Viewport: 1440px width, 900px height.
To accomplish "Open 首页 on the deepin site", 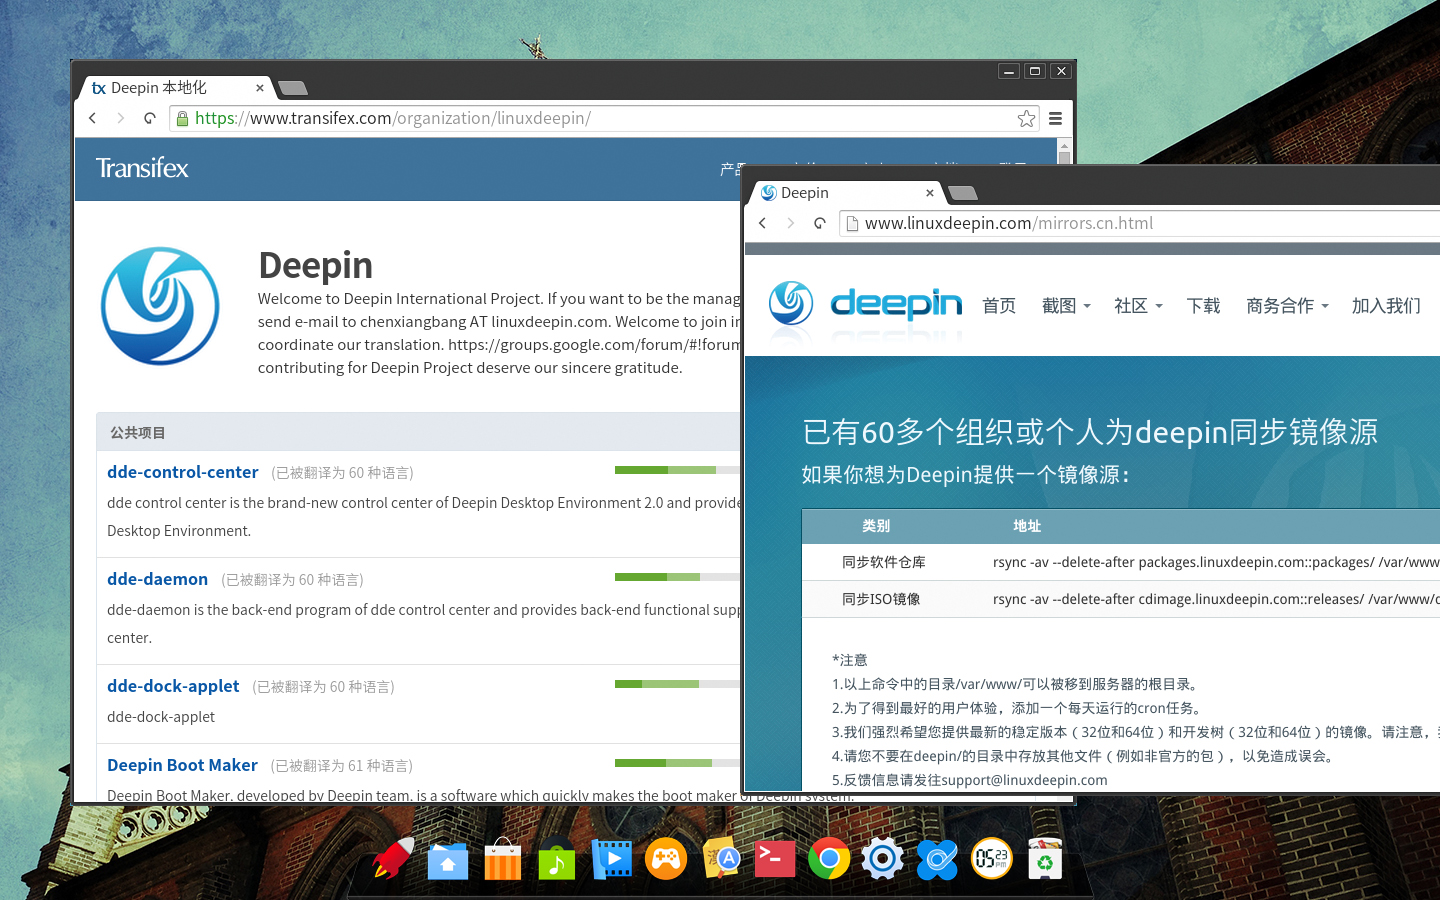I will pyautogui.click(x=999, y=305).
